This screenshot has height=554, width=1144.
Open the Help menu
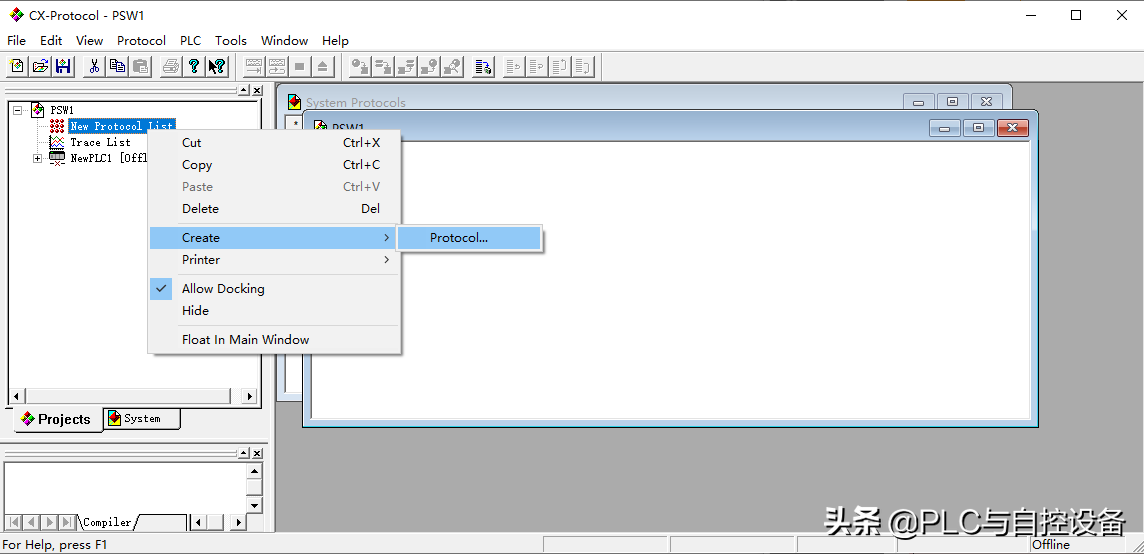tap(336, 41)
